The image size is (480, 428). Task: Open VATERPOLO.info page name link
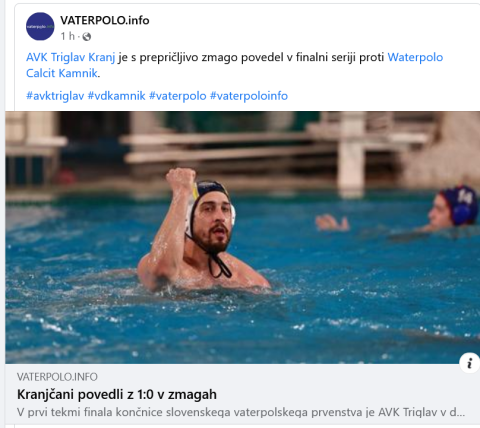click(x=105, y=20)
